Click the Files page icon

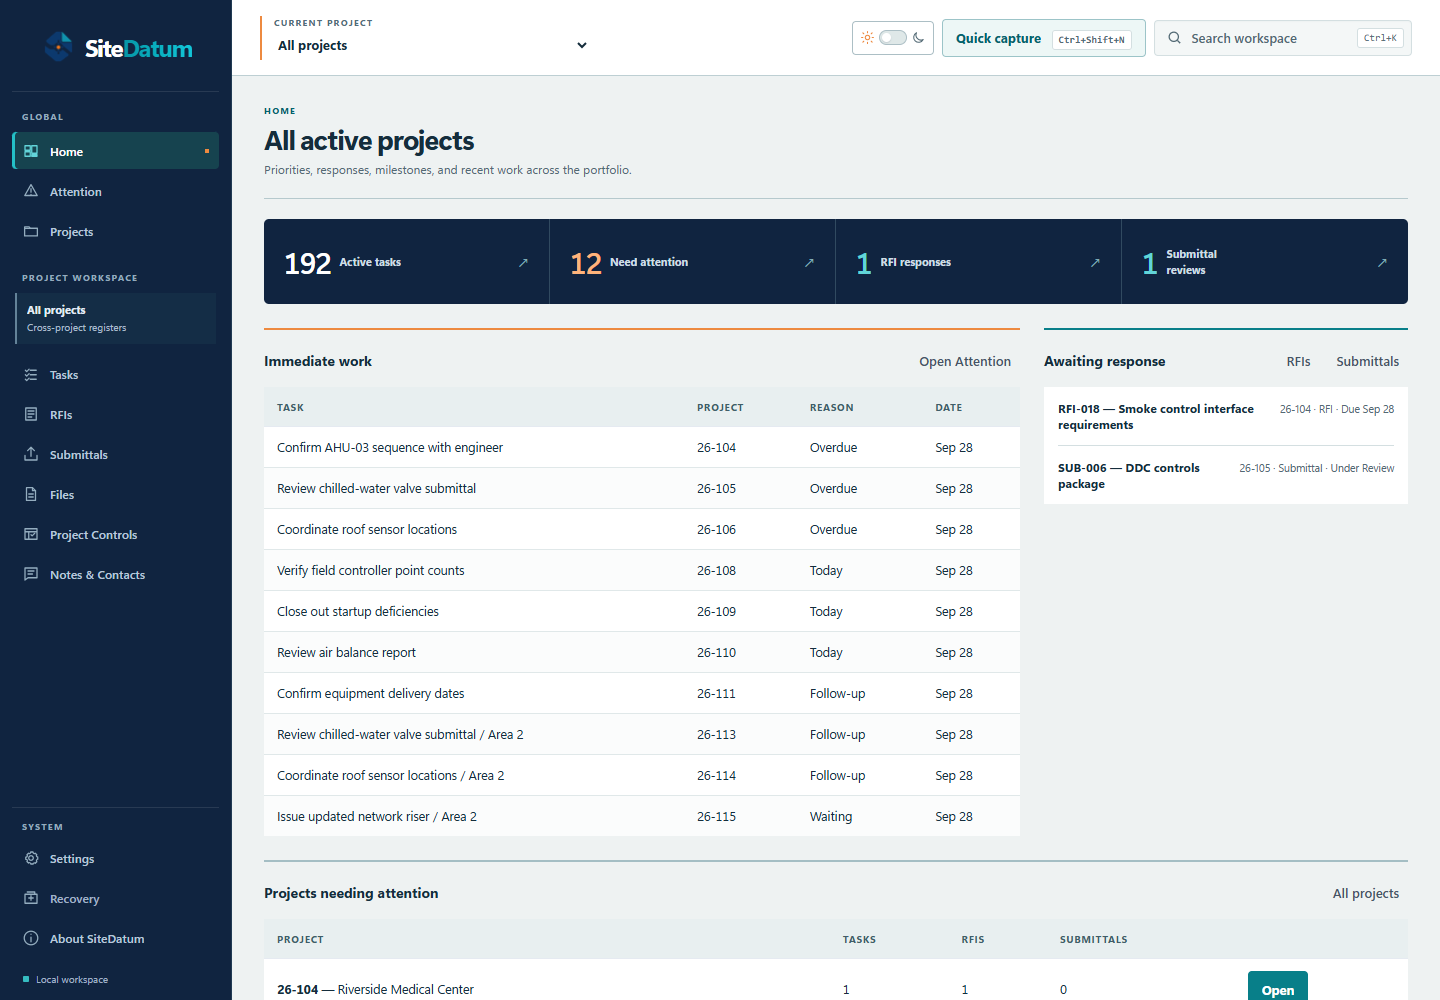31,494
